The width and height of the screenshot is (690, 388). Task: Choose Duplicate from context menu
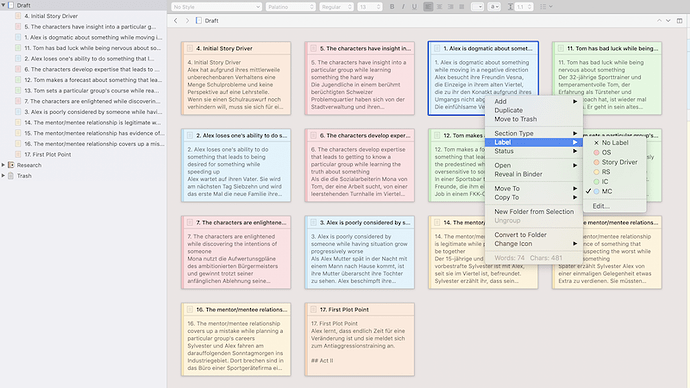(x=533, y=110)
